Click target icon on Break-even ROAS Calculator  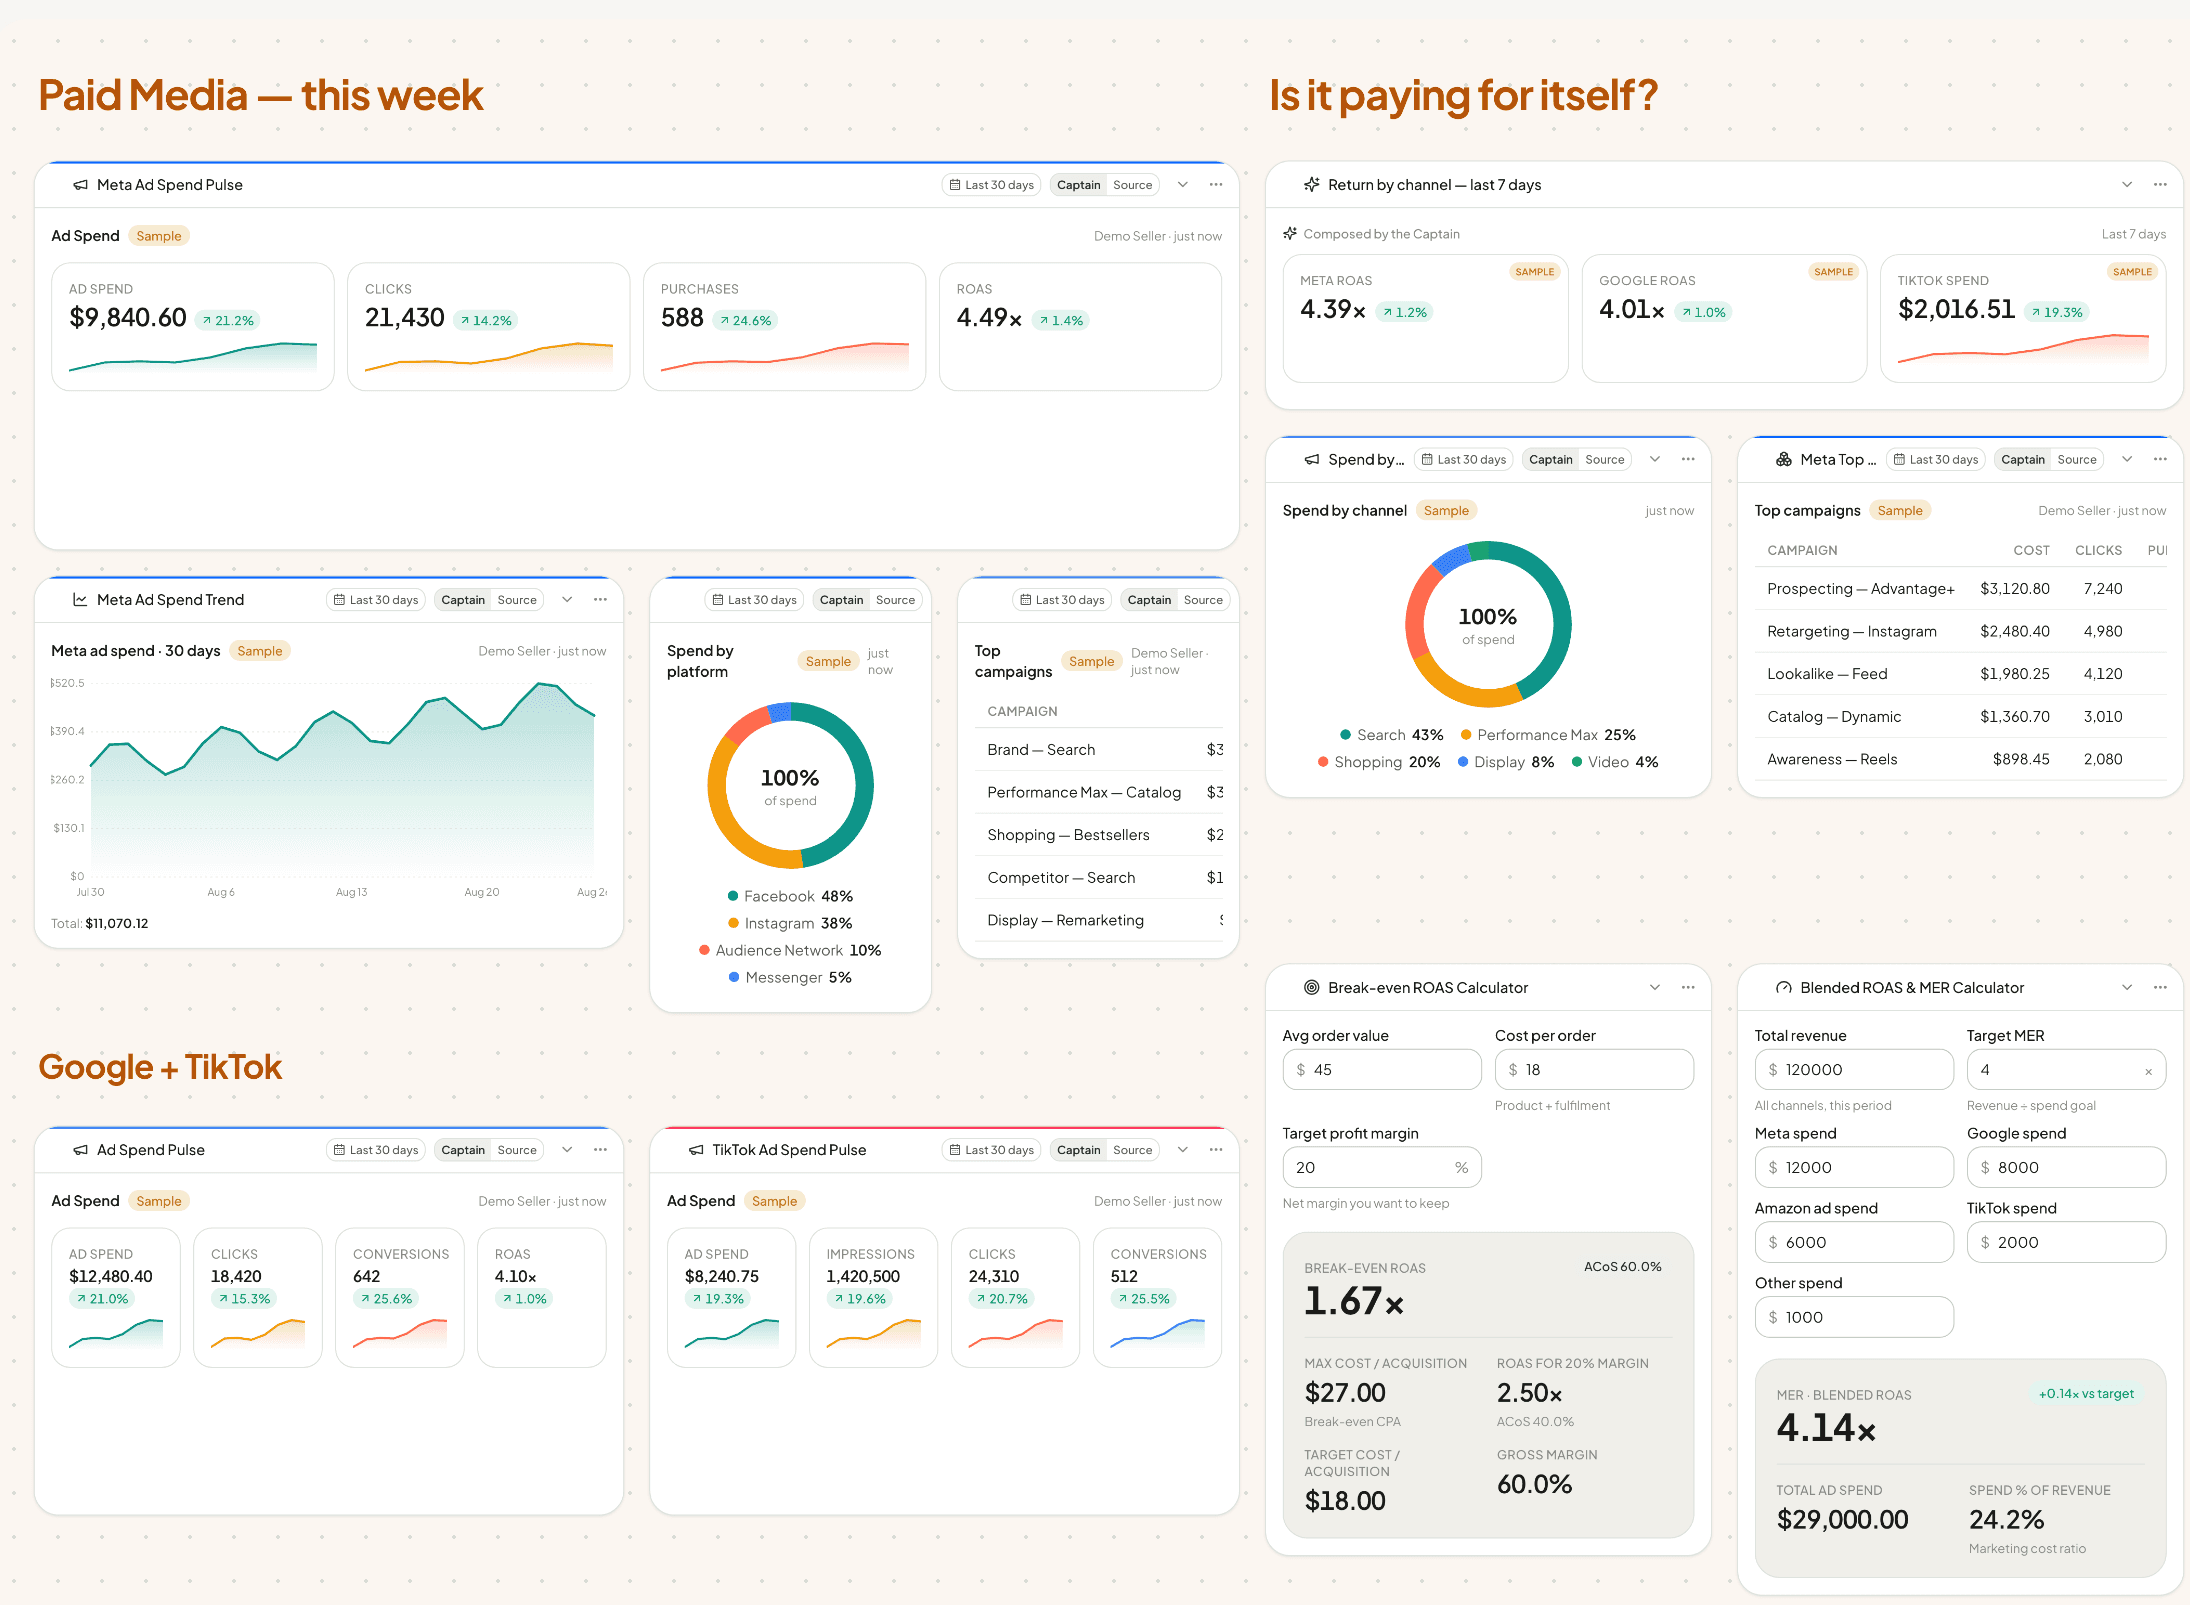coord(1312,988)
